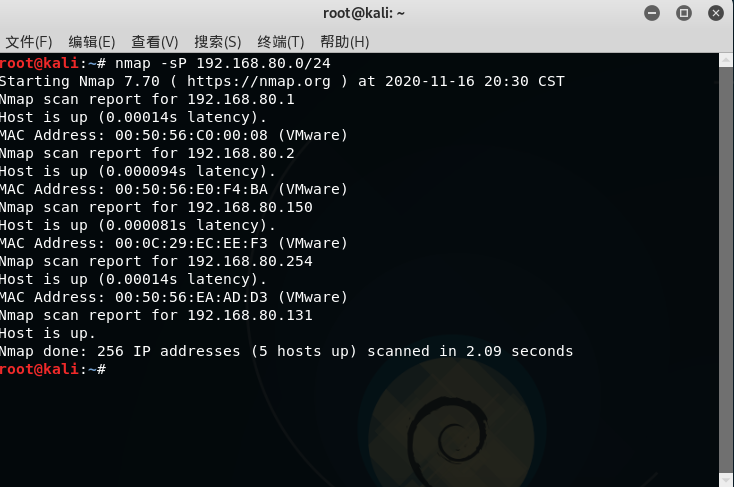
Task: Click the bottom root@kali prompt line
Action: [x=53, y=369]
